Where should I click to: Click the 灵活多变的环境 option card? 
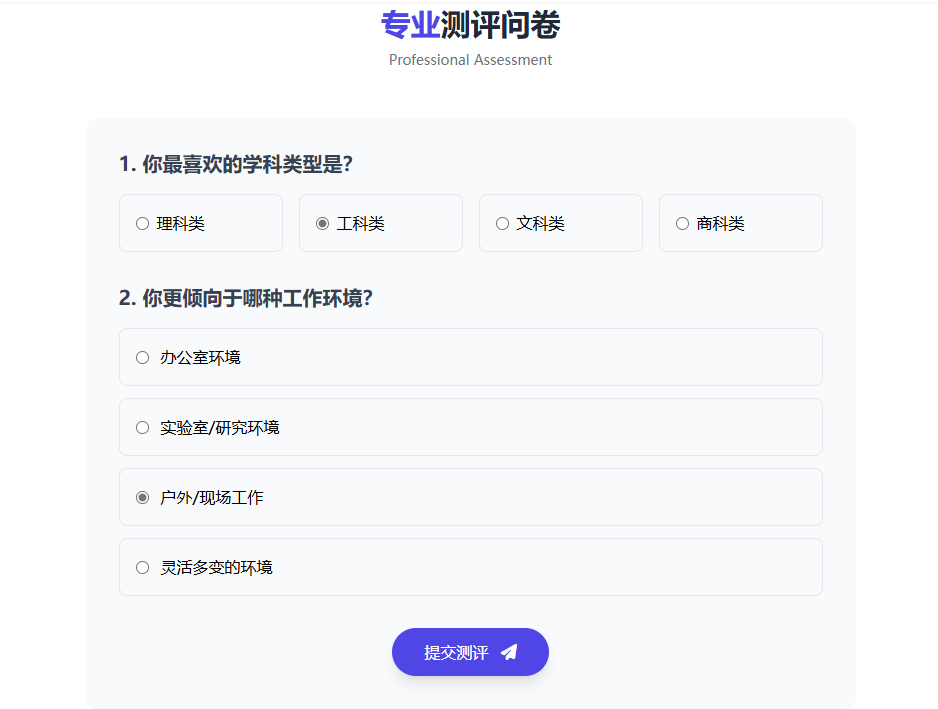[x=470, y=566]
